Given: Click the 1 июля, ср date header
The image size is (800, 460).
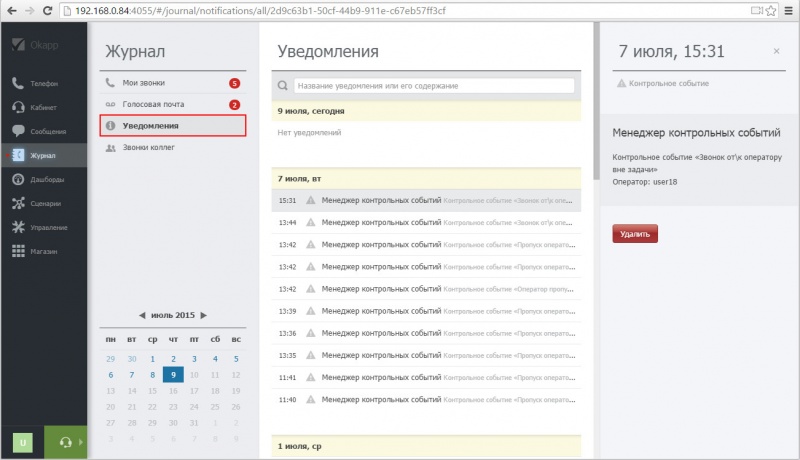Looking at the screenshot, I should pos(426,446).
